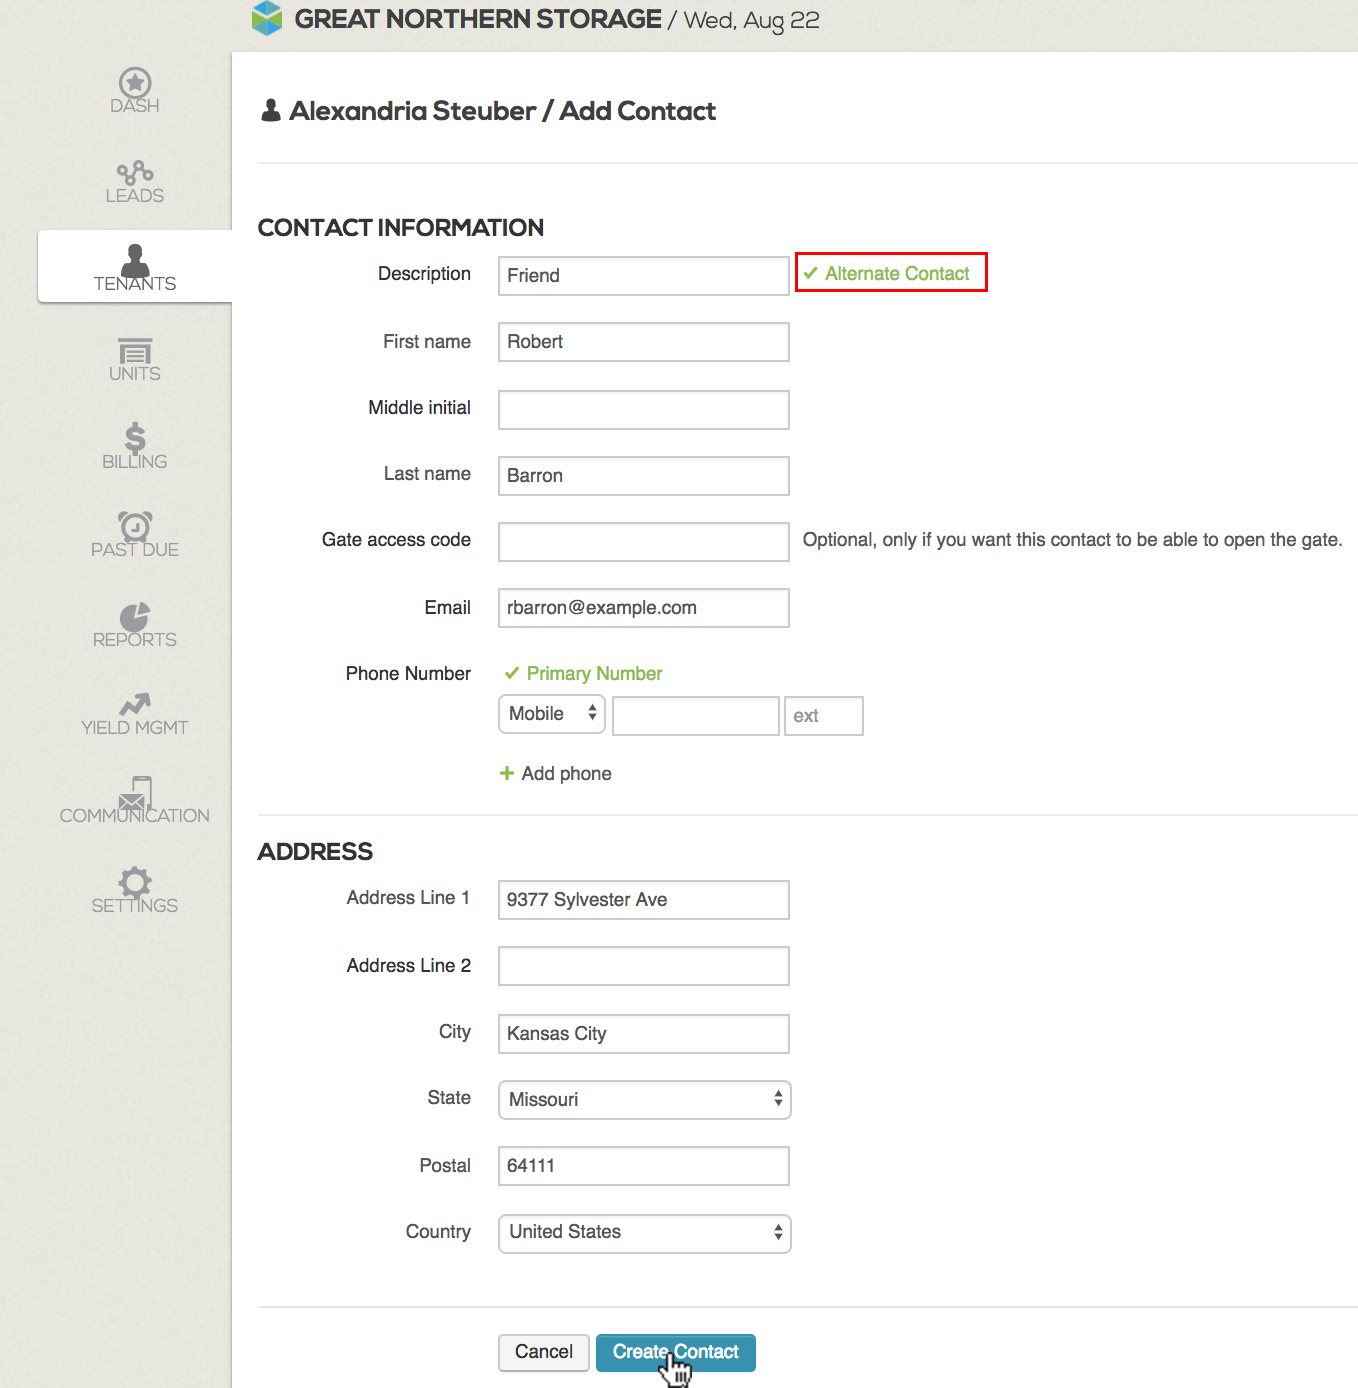Open the Dash star icon
The width and height of the screenshot is (1358, 1388).
point(135,83)
